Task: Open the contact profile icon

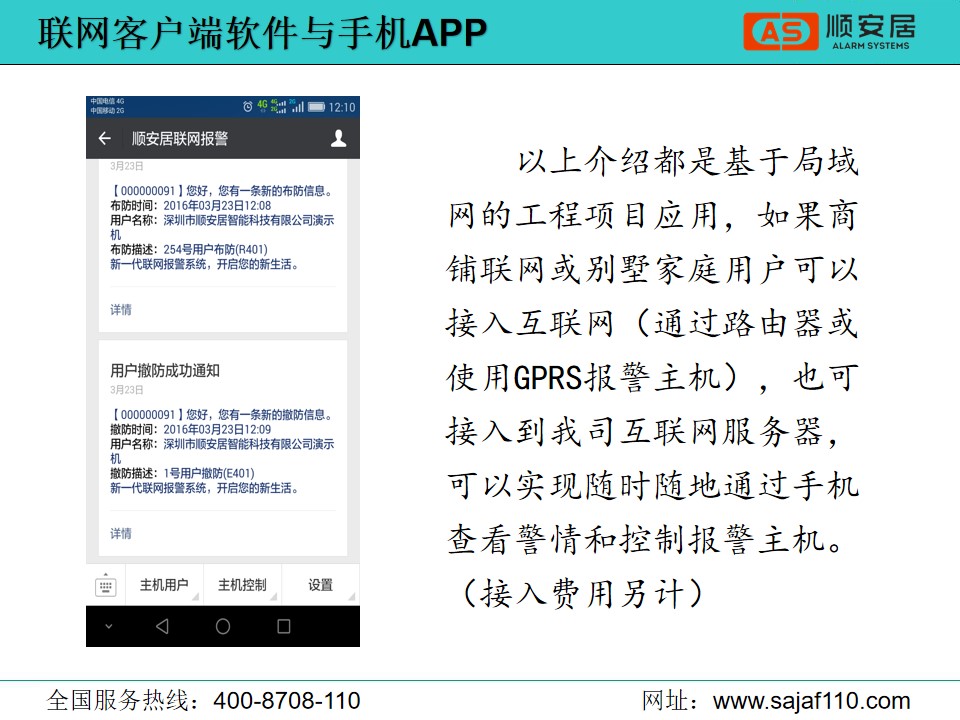Action: (338, 139)
